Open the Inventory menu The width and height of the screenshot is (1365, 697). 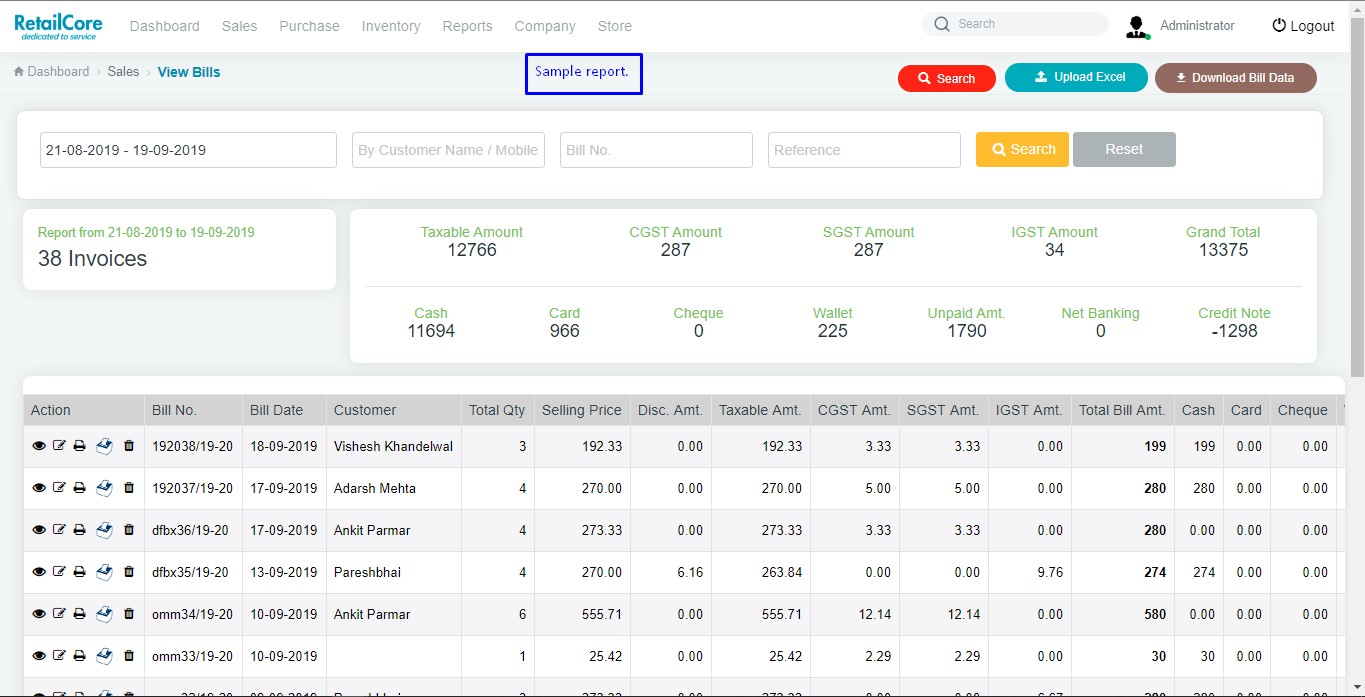point(391,26)
